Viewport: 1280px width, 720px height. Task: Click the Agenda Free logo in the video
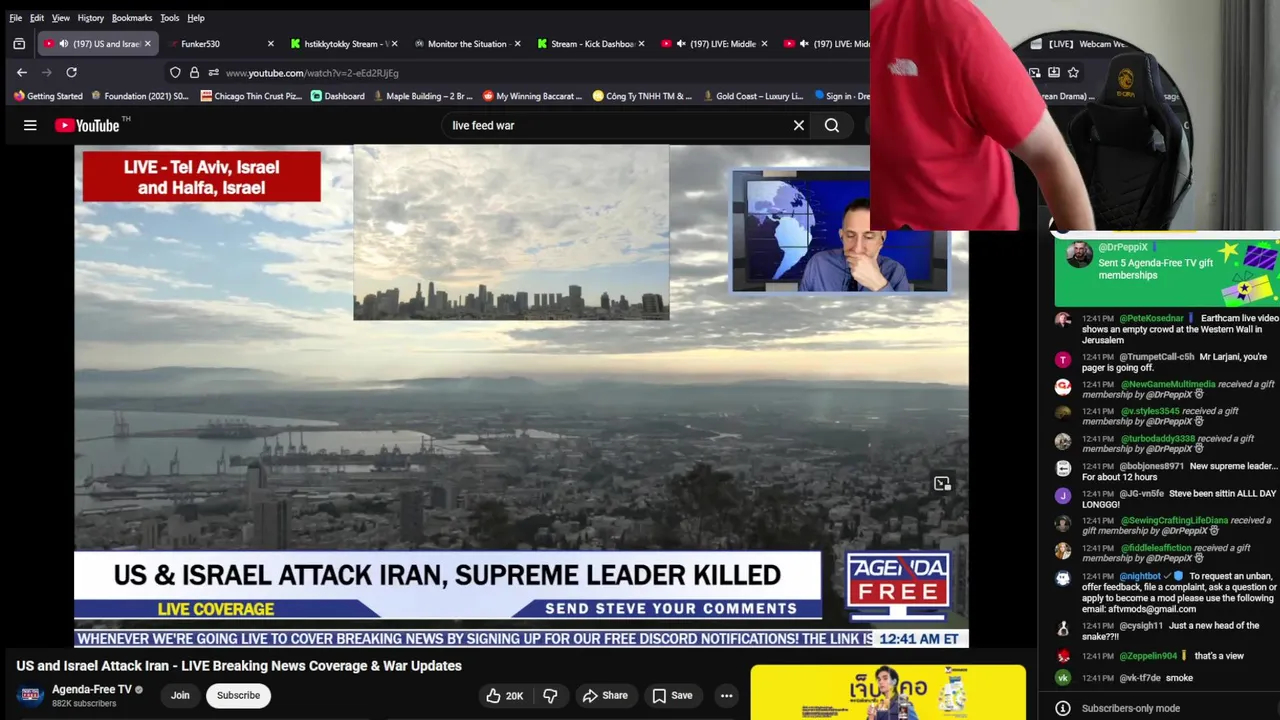898,585
